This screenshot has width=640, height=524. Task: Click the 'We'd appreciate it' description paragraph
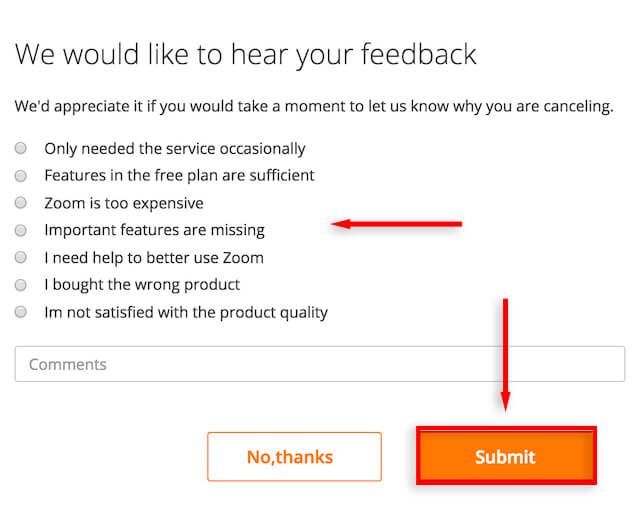(314, 105)
